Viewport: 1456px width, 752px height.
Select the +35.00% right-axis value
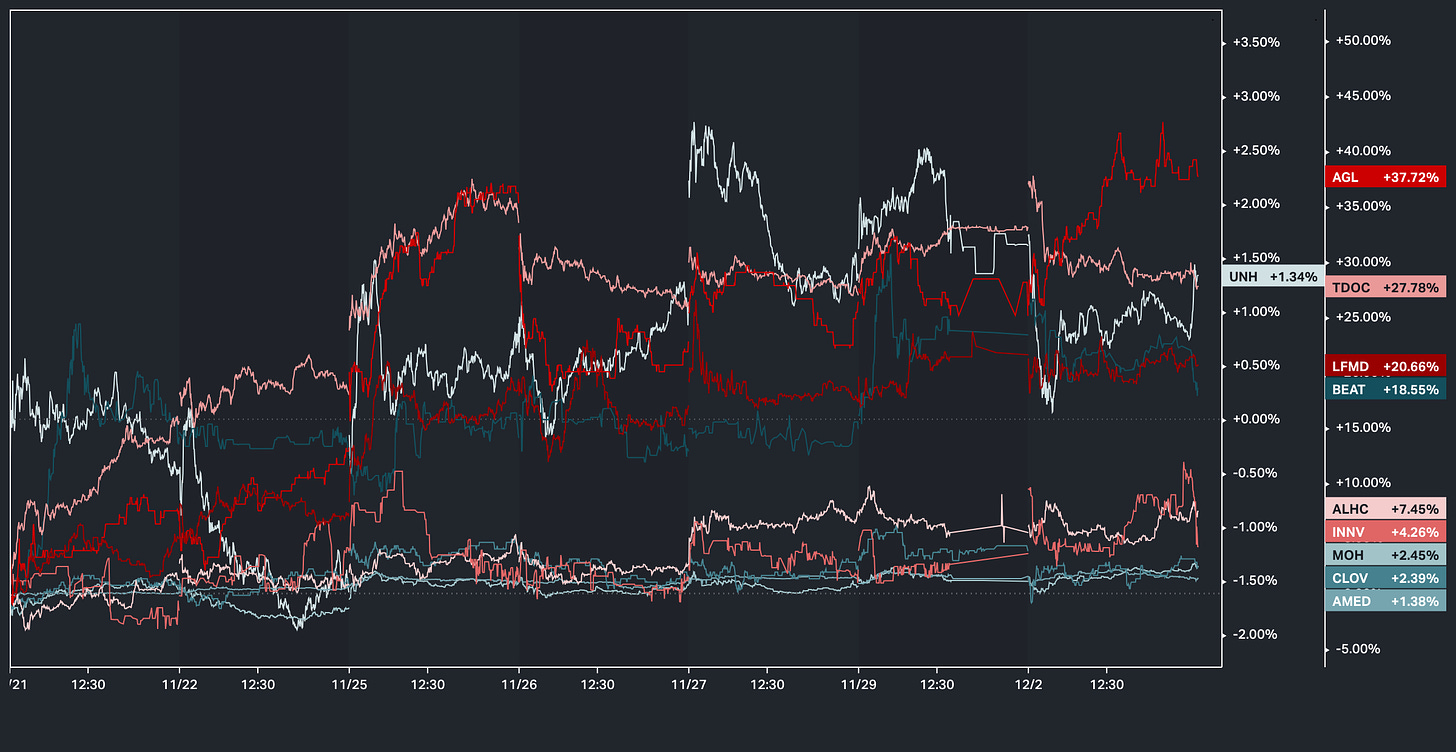(1363, 206)
